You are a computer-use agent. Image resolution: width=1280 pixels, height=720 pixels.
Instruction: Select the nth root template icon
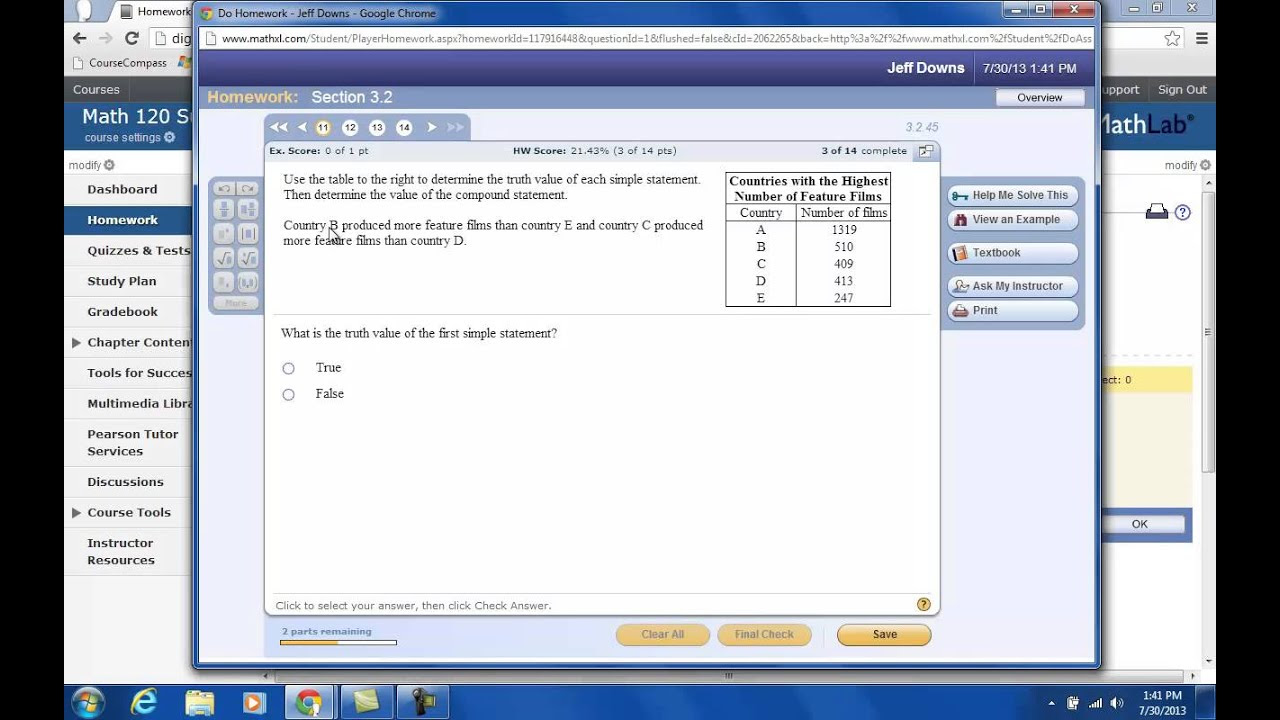tap(248, 258)
